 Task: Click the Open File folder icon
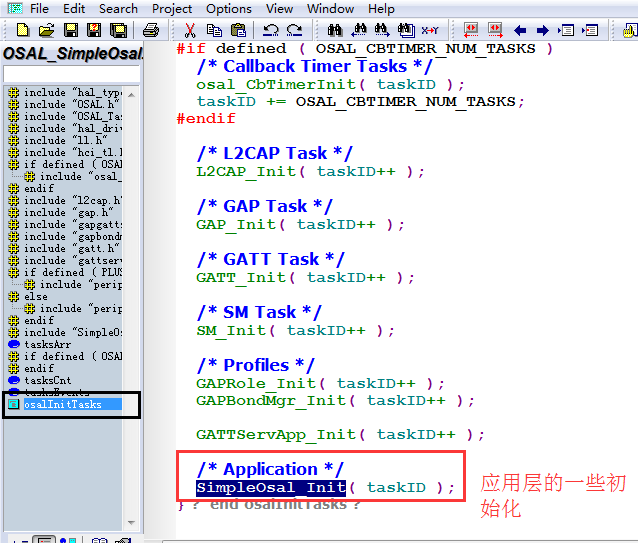45,30
